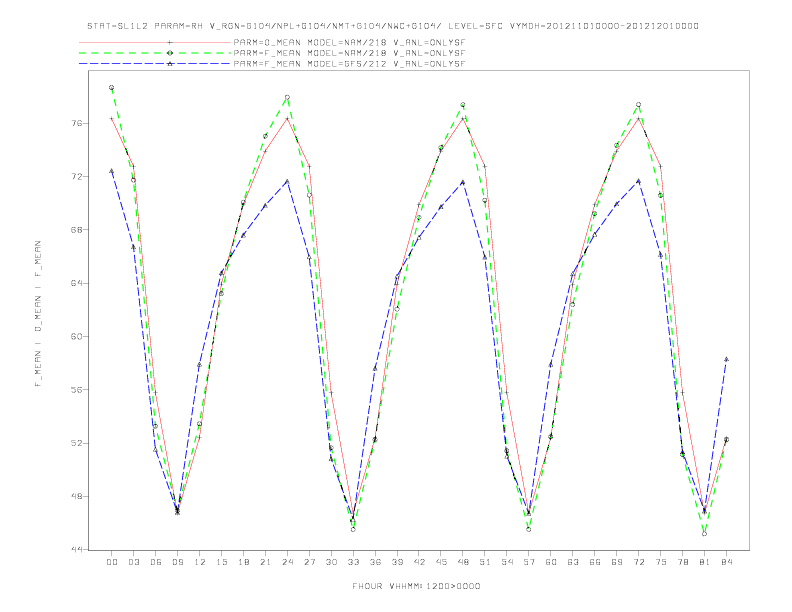792x612 pixels.
Task: Select legend entry PARM=F_MEAN MODEL=GFS/212
Action: 349,64
